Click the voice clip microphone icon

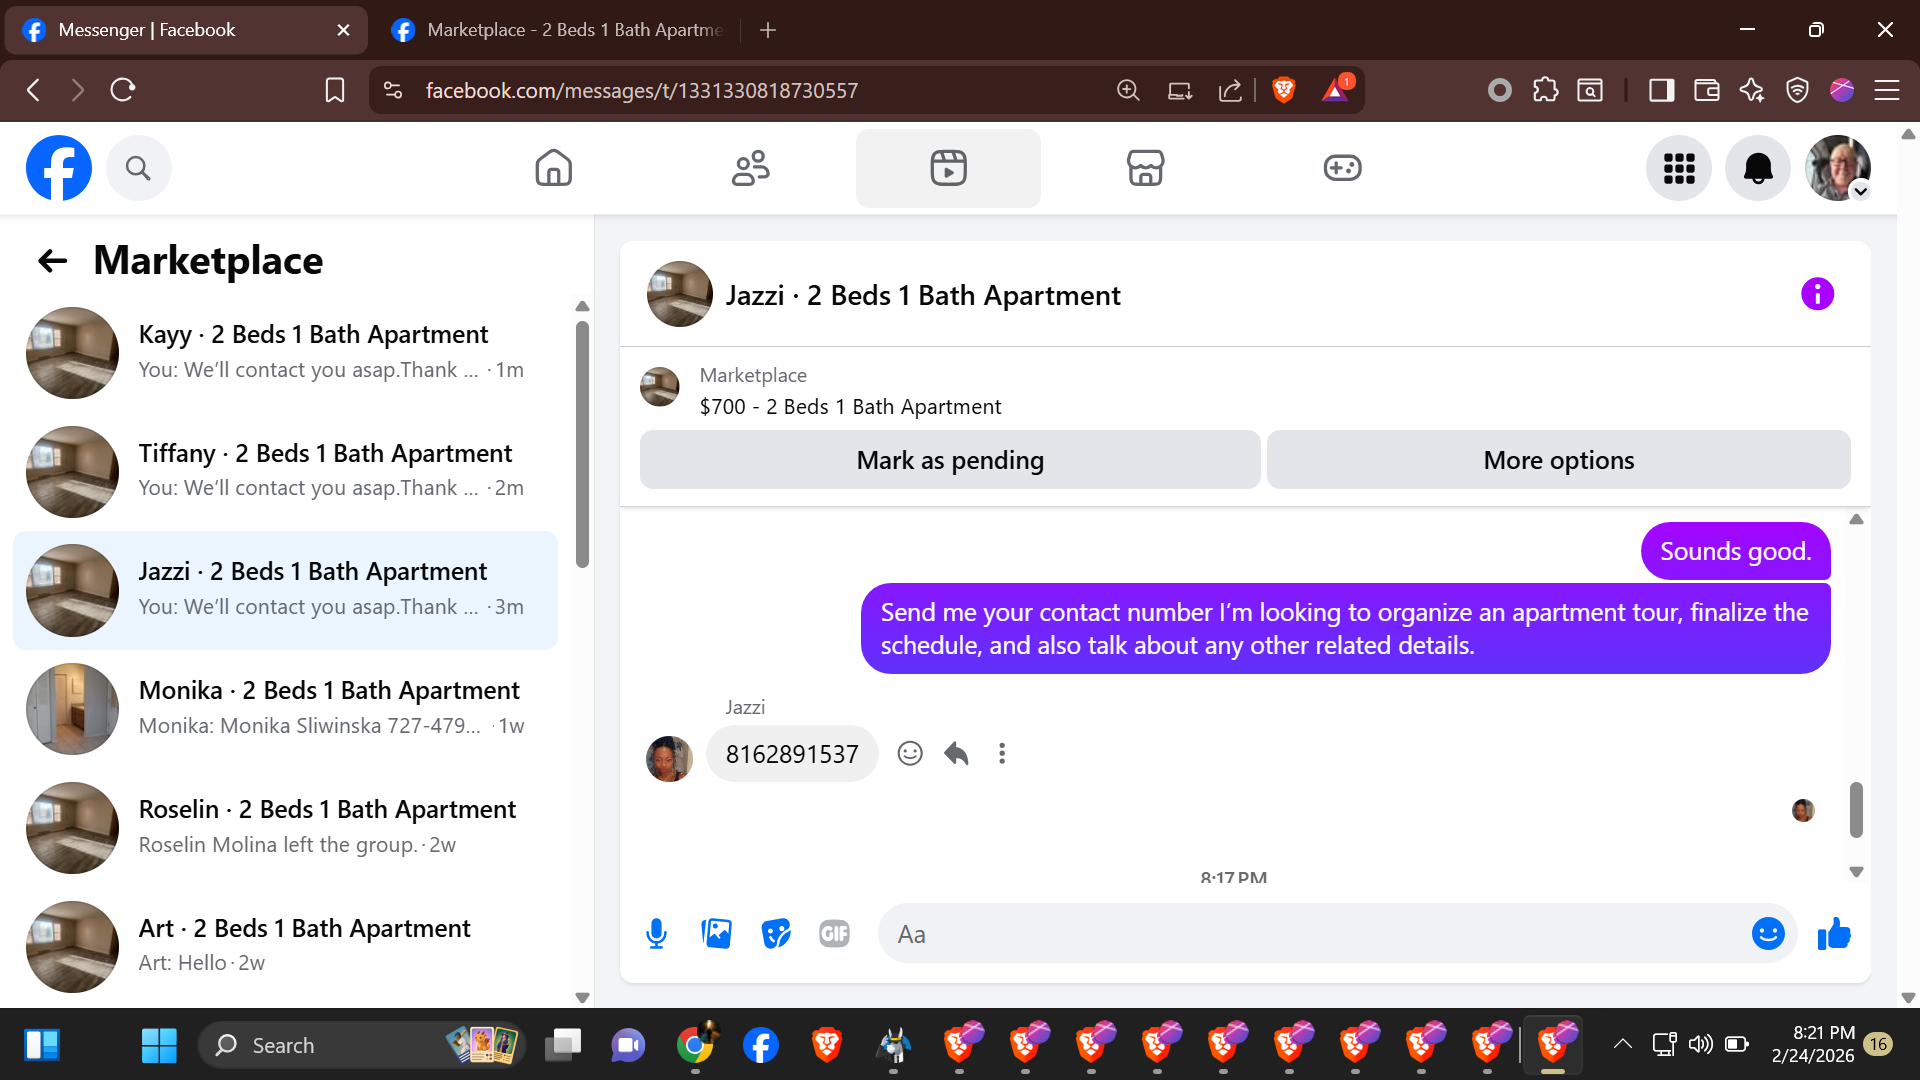pos(656,933)
